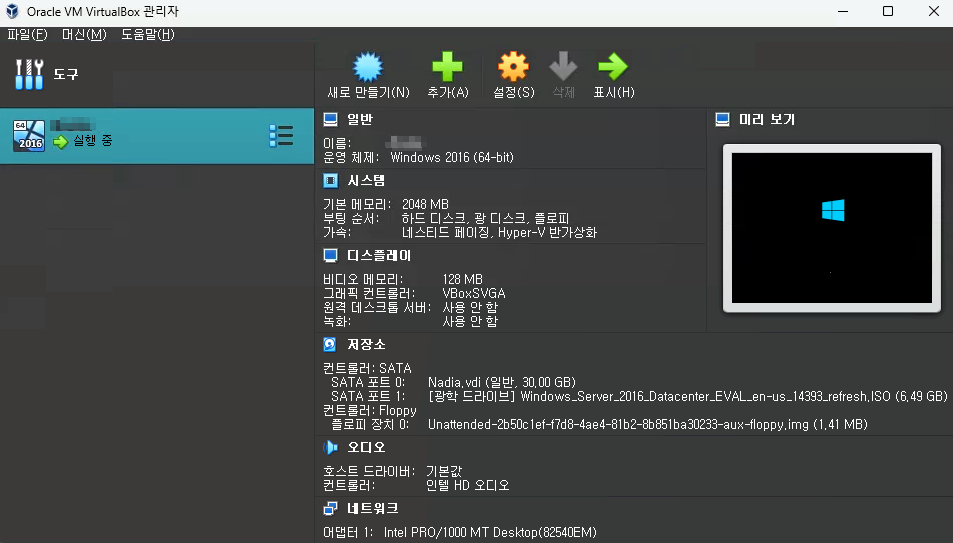Click the 'Windows 2016 (64-bit)' OS value

[x=452, y=157]
